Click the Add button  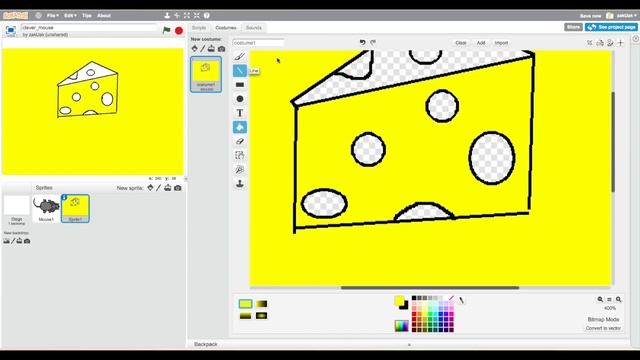tap(481, 43)
